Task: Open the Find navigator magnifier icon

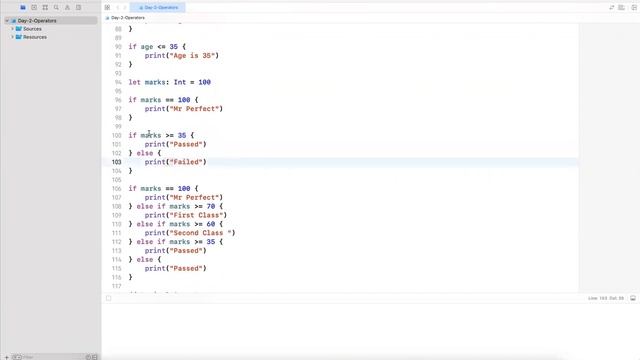Action: (x=56, y=7)
